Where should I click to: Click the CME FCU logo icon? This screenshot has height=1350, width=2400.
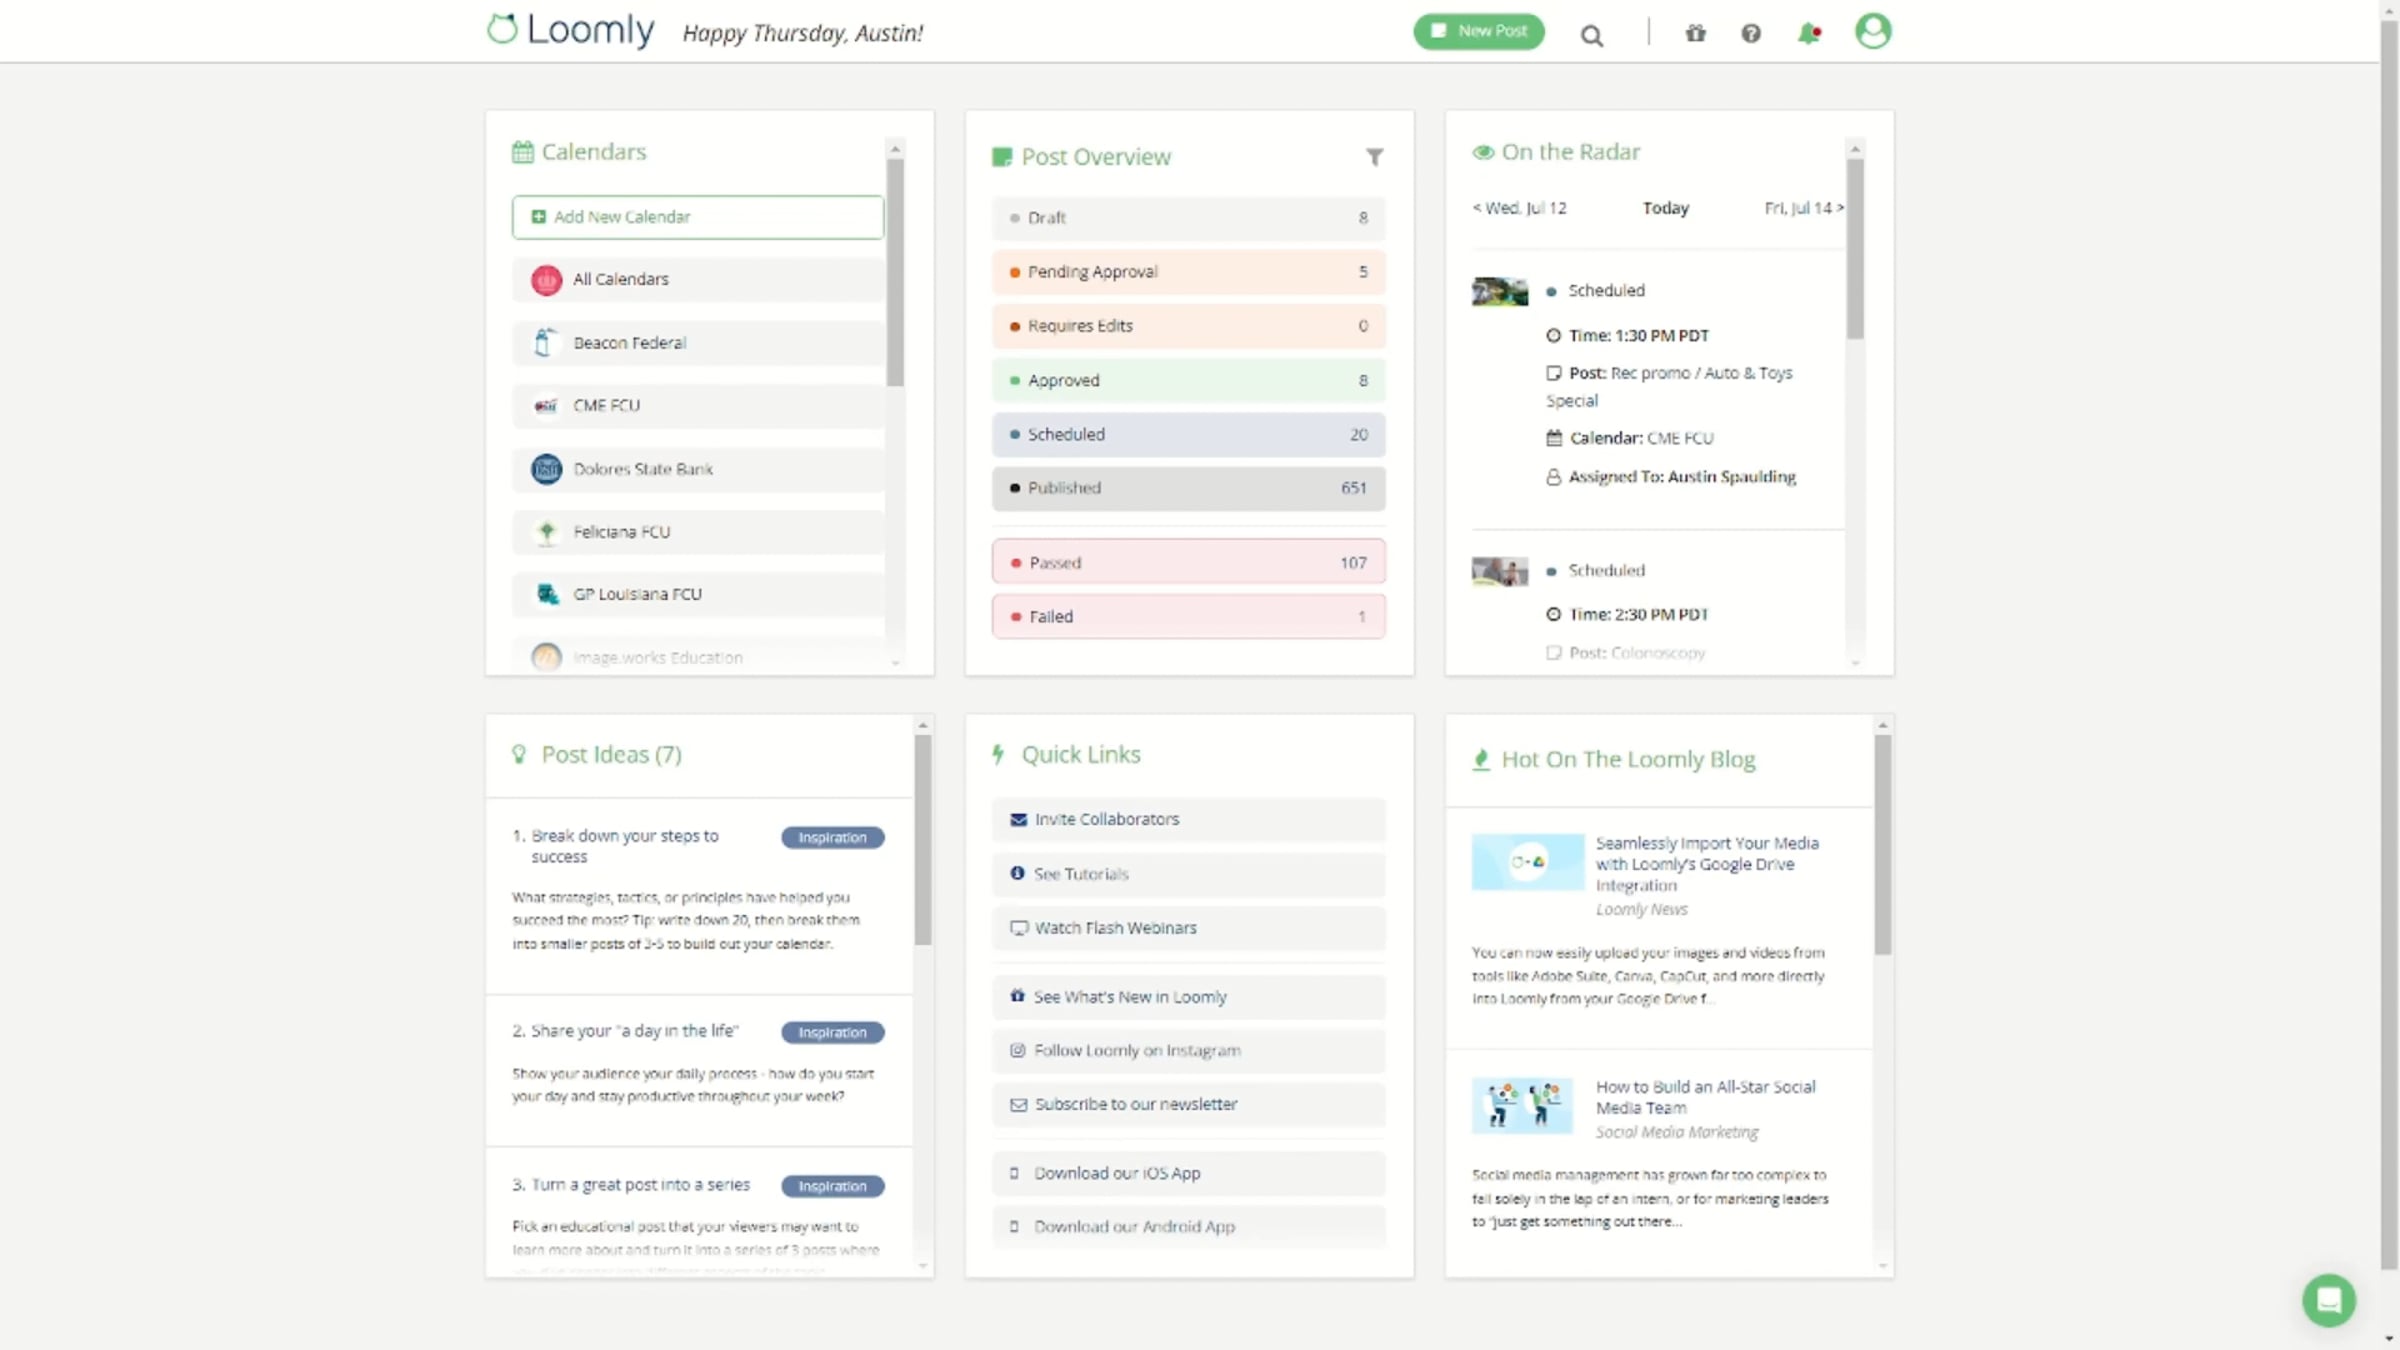(x=546, y=406)
